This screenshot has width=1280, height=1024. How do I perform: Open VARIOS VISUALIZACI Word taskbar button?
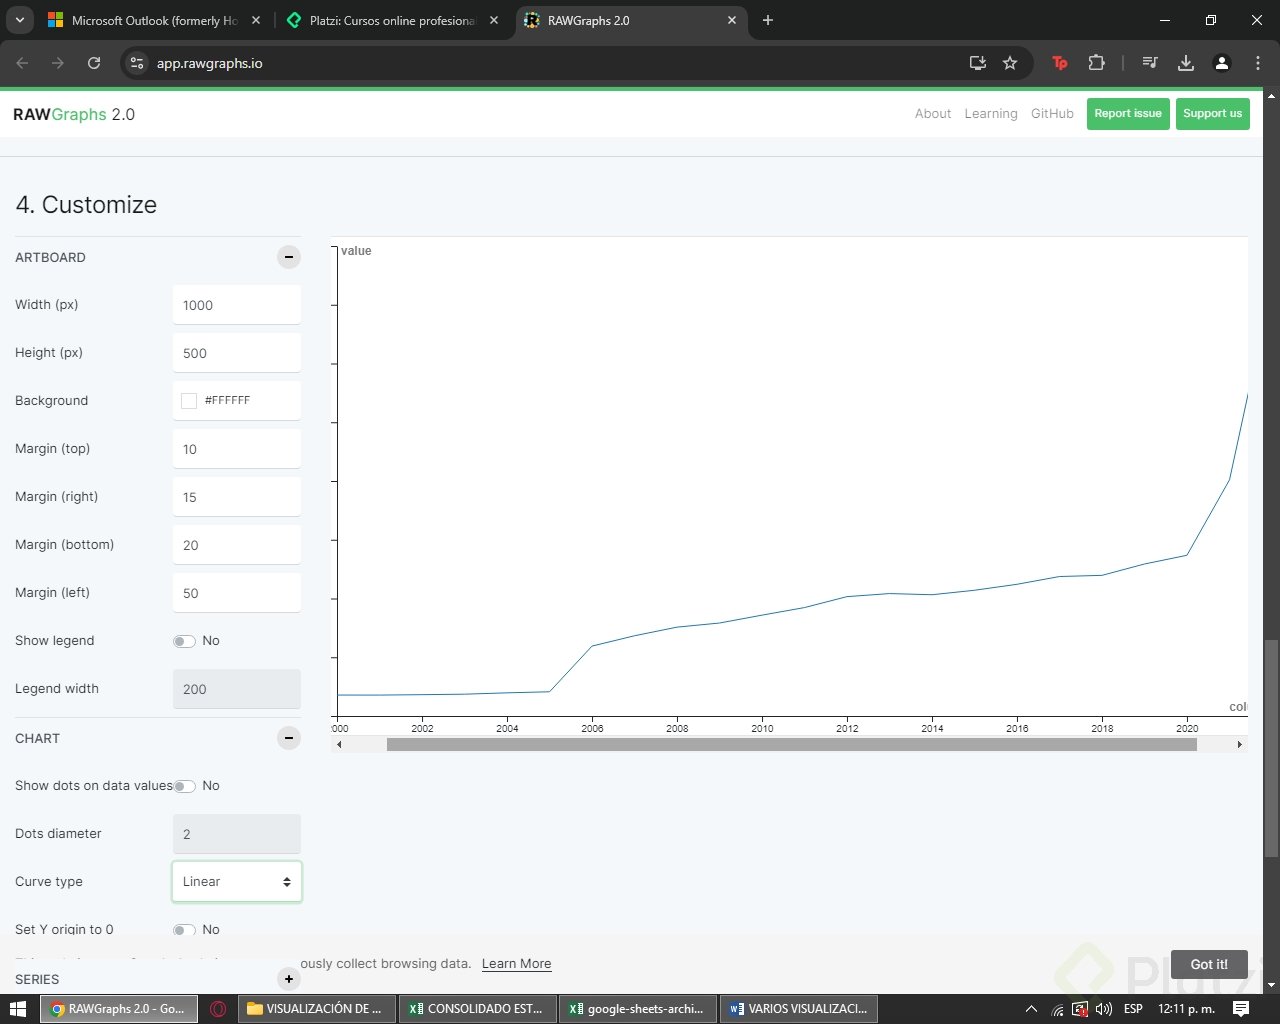click(x=799, y=1009)
